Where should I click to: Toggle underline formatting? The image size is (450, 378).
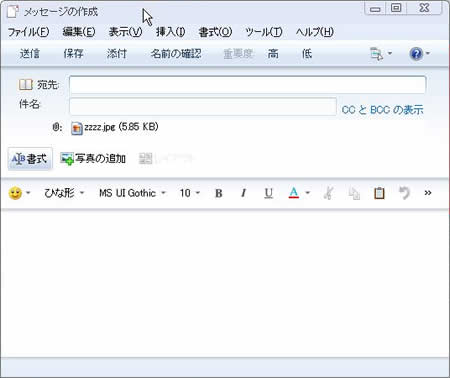click(x=268, y=193)
